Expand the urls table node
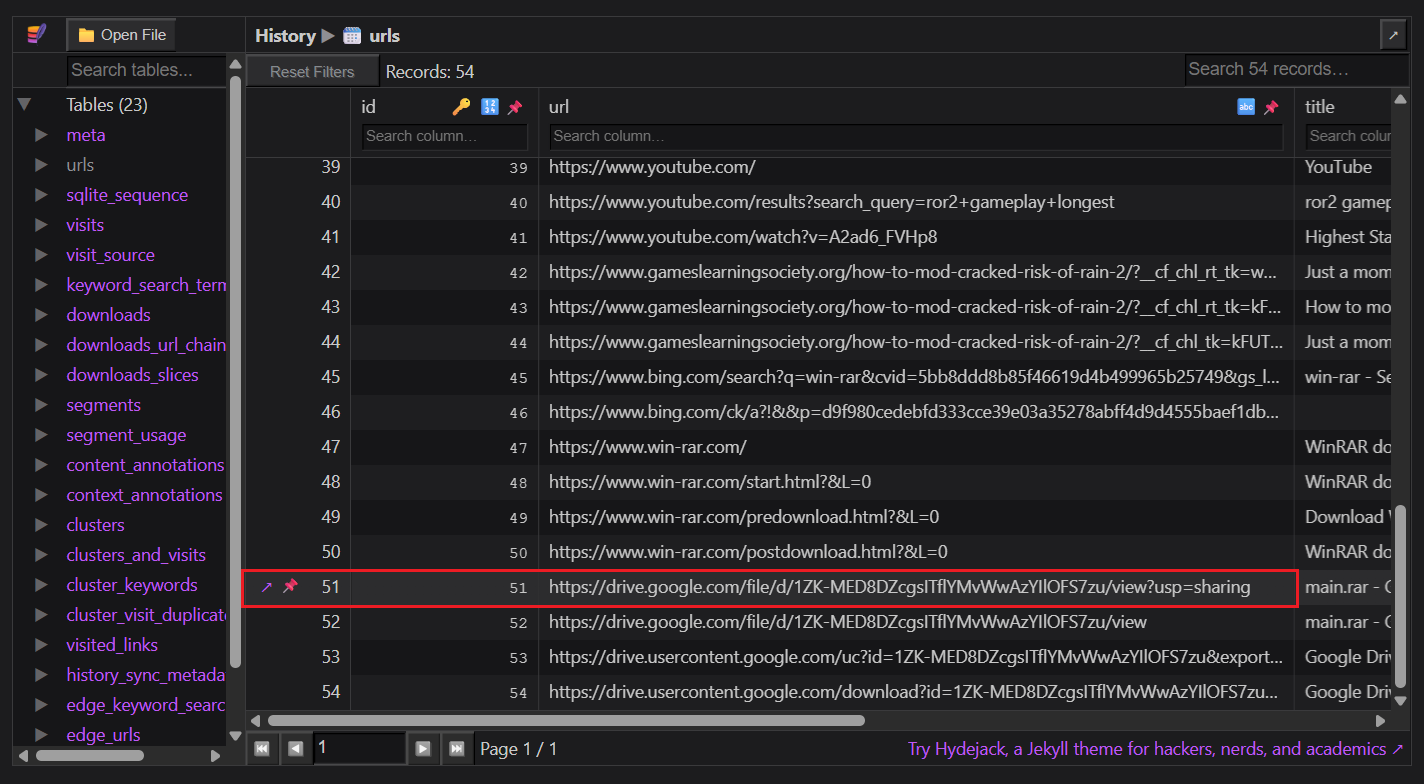The width and height of the screenshot is (1424, 784). (41, 165)
